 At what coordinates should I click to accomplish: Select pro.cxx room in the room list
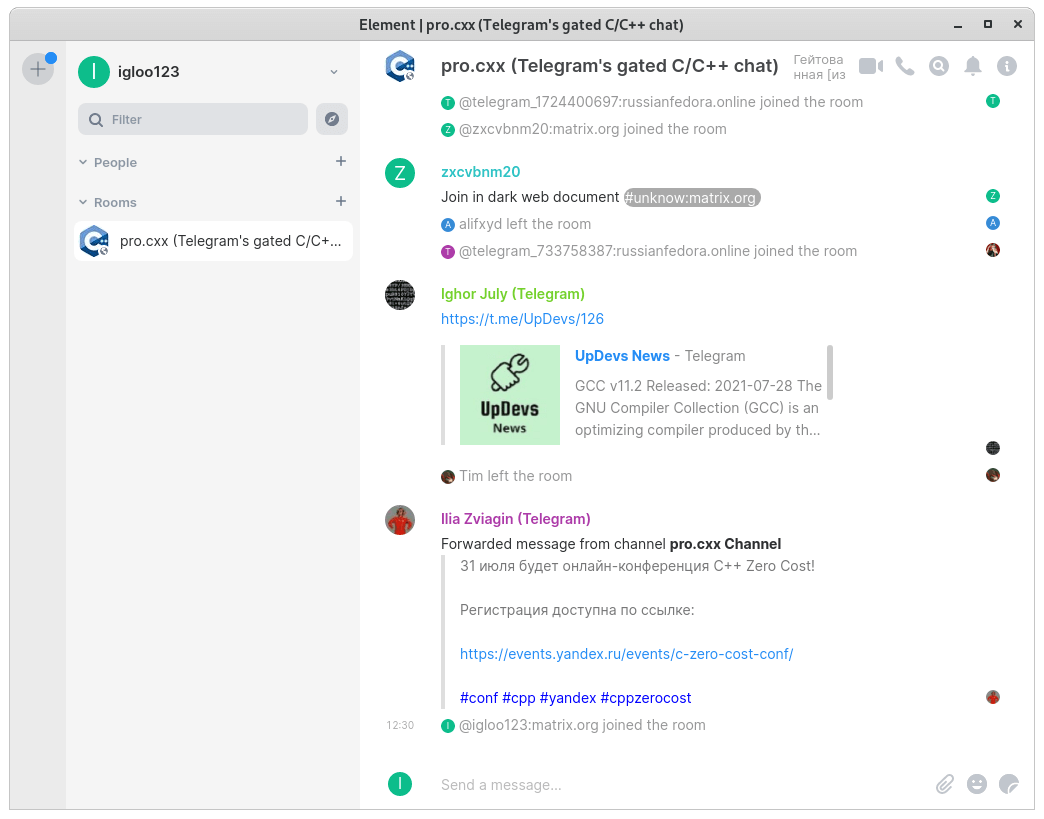tap(213, 241)
